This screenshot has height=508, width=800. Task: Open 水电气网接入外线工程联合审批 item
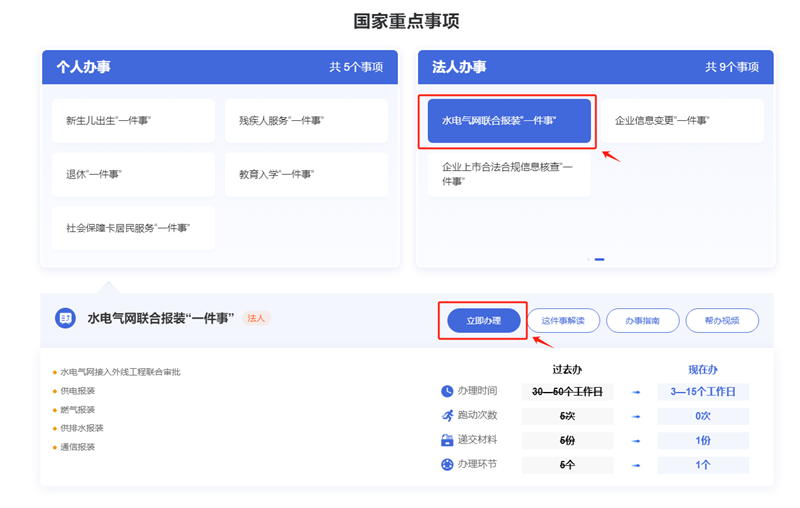coord(120,372)
